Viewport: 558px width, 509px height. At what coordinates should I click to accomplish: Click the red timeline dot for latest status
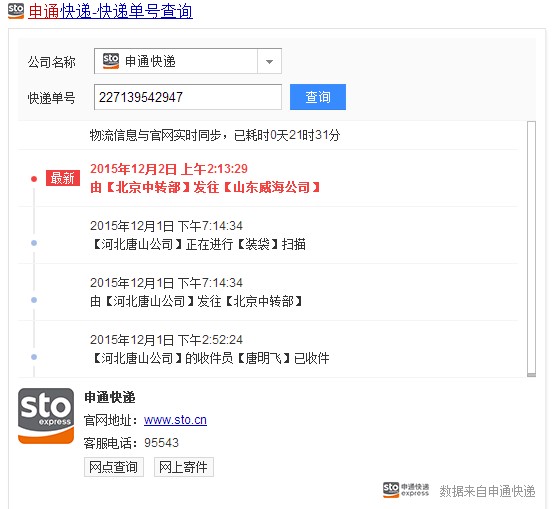[34, 179]
